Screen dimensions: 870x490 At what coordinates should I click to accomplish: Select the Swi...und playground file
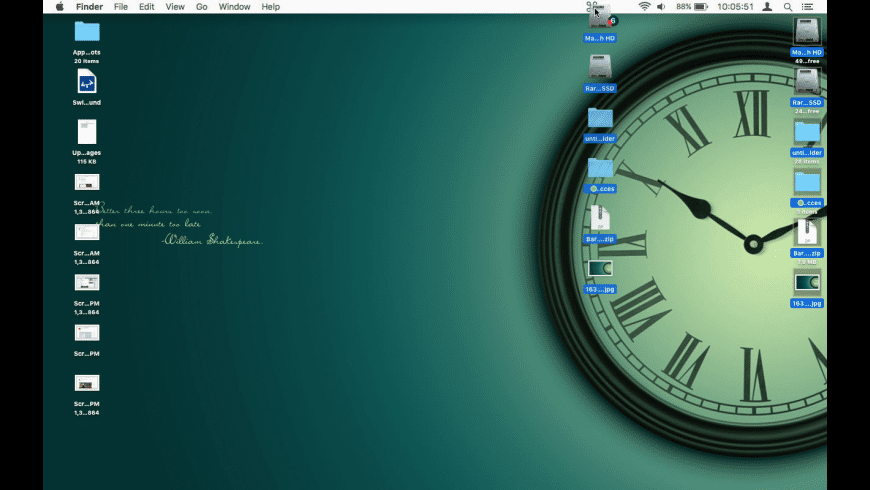(x=87, y=82)
